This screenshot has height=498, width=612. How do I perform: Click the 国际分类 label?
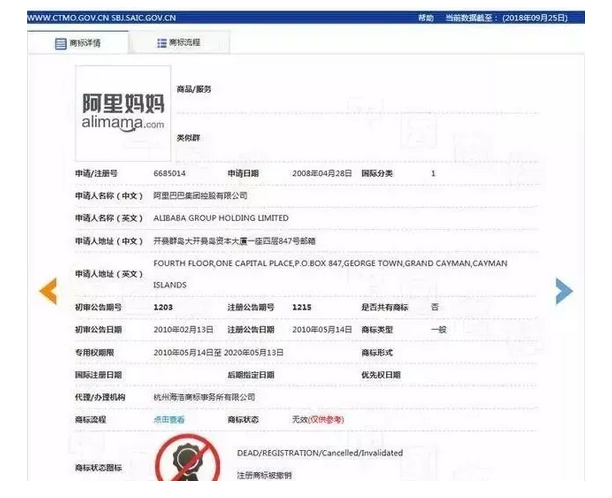(x=377, y=173)
